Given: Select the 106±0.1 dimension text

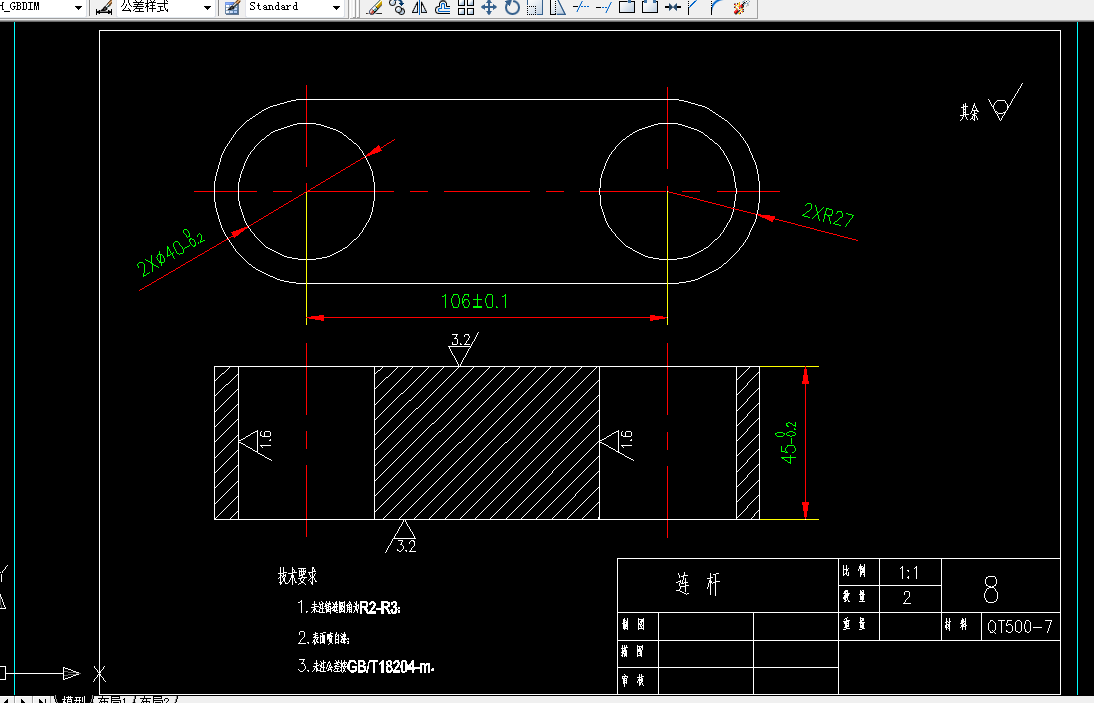Looking at the screenshot, I should tap(474, 301).
